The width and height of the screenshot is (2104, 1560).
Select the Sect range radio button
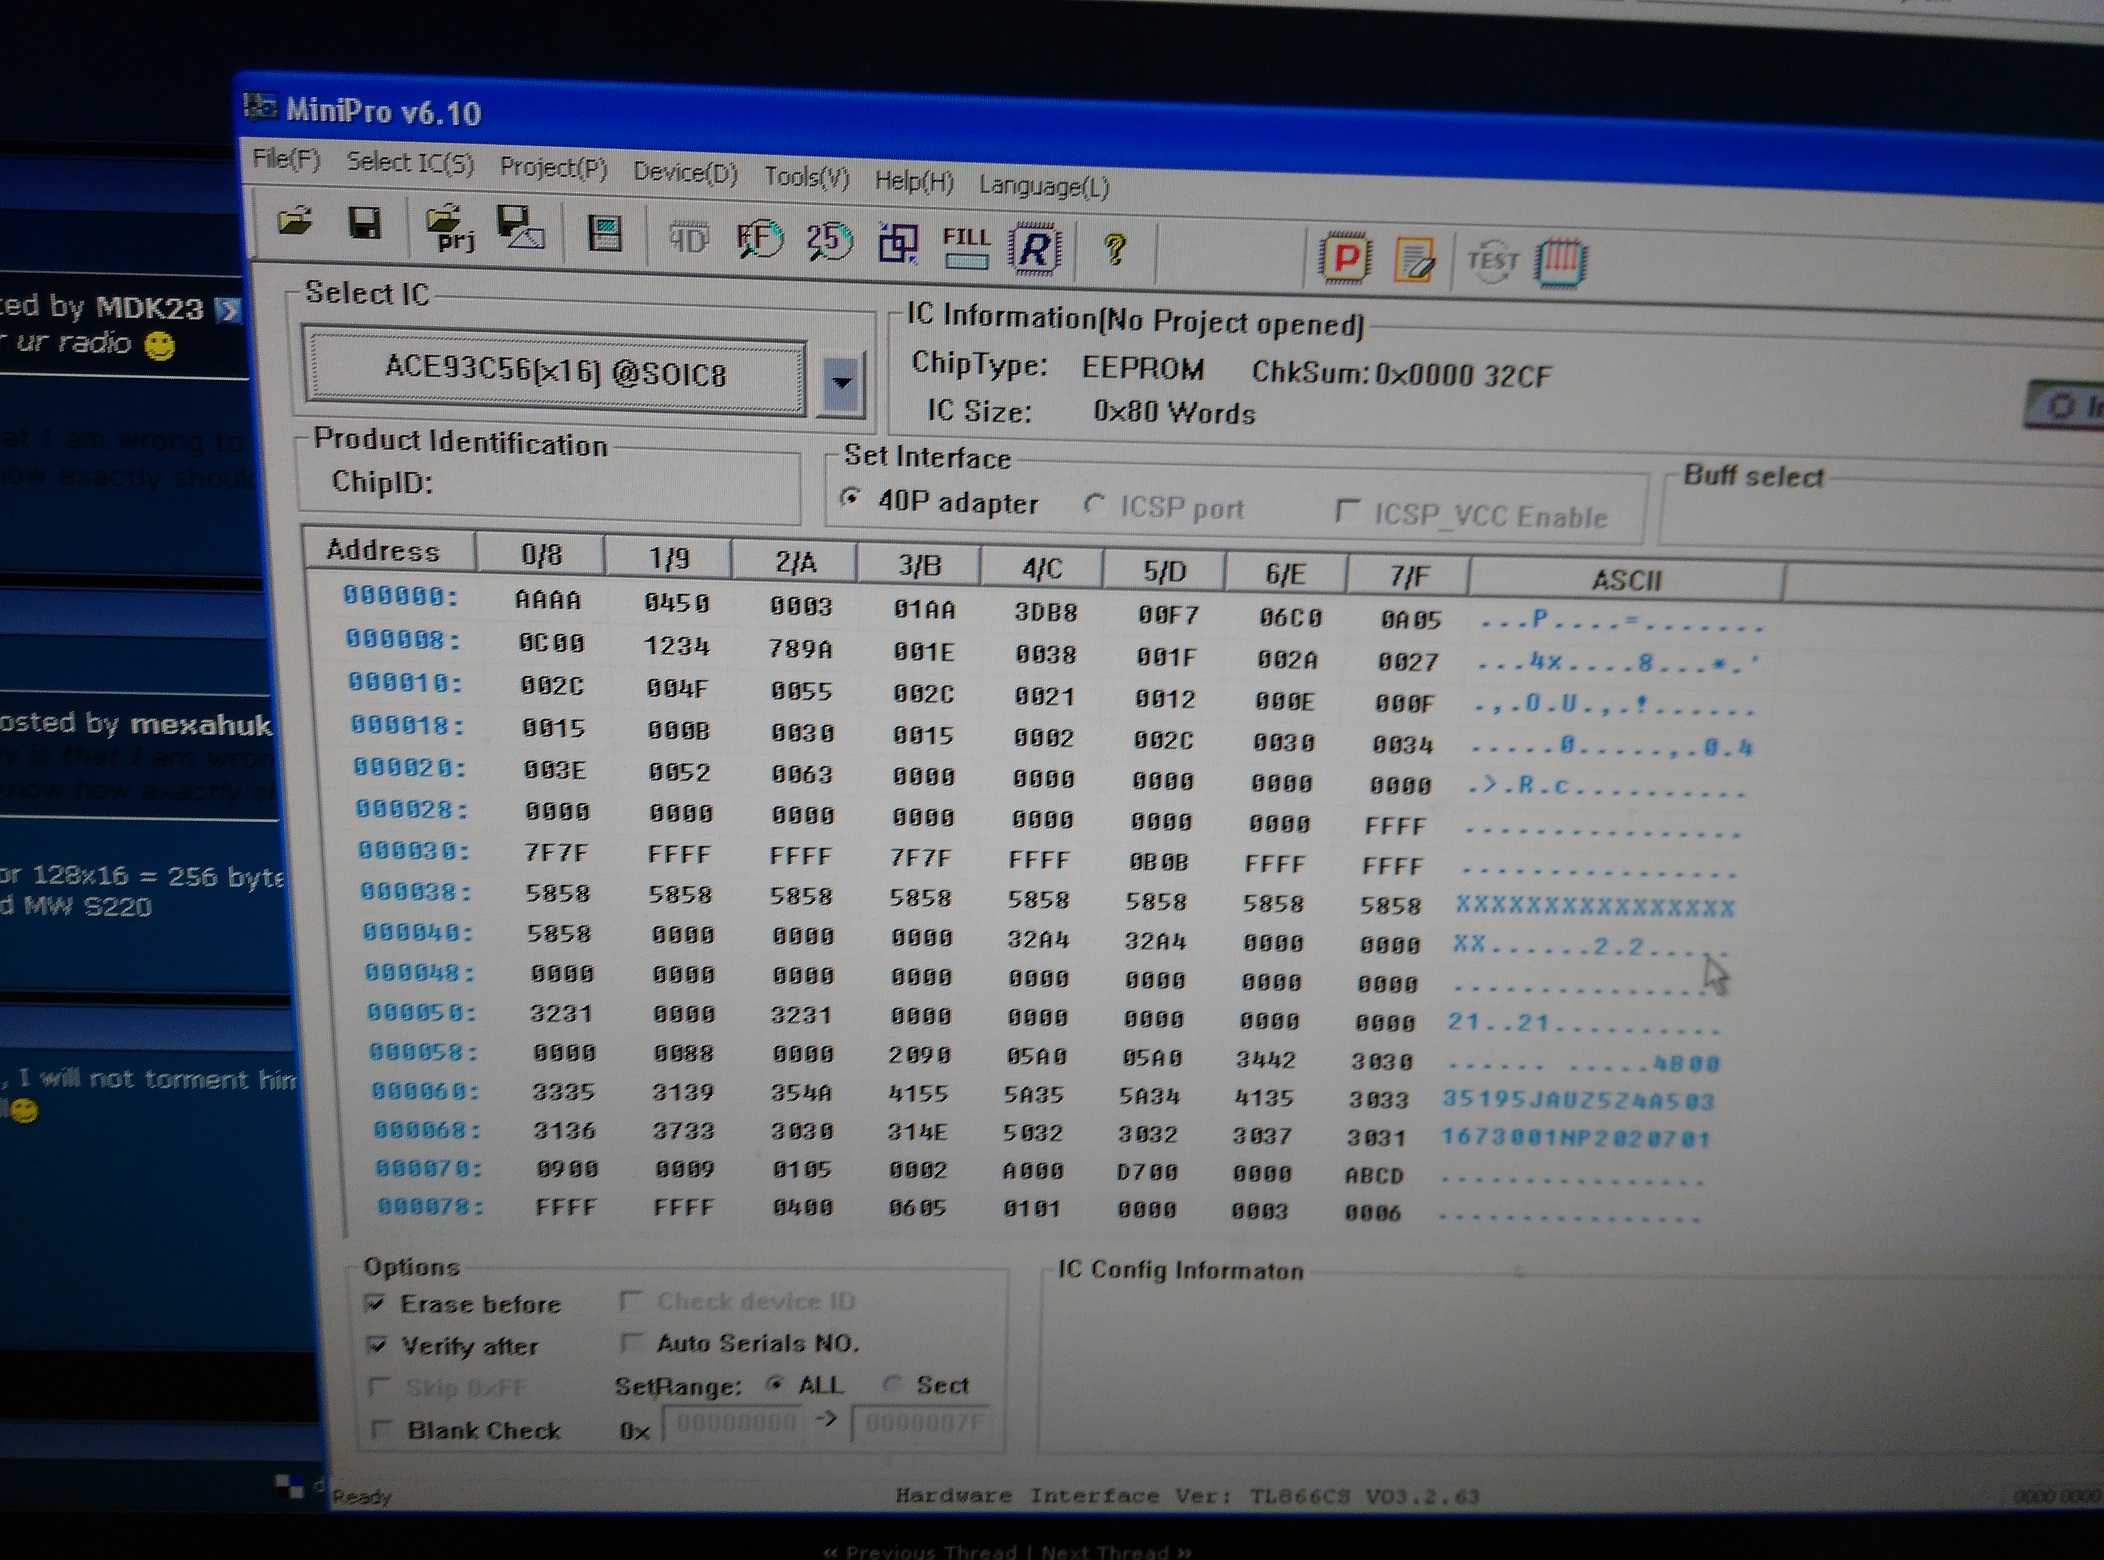point(893,1385)
